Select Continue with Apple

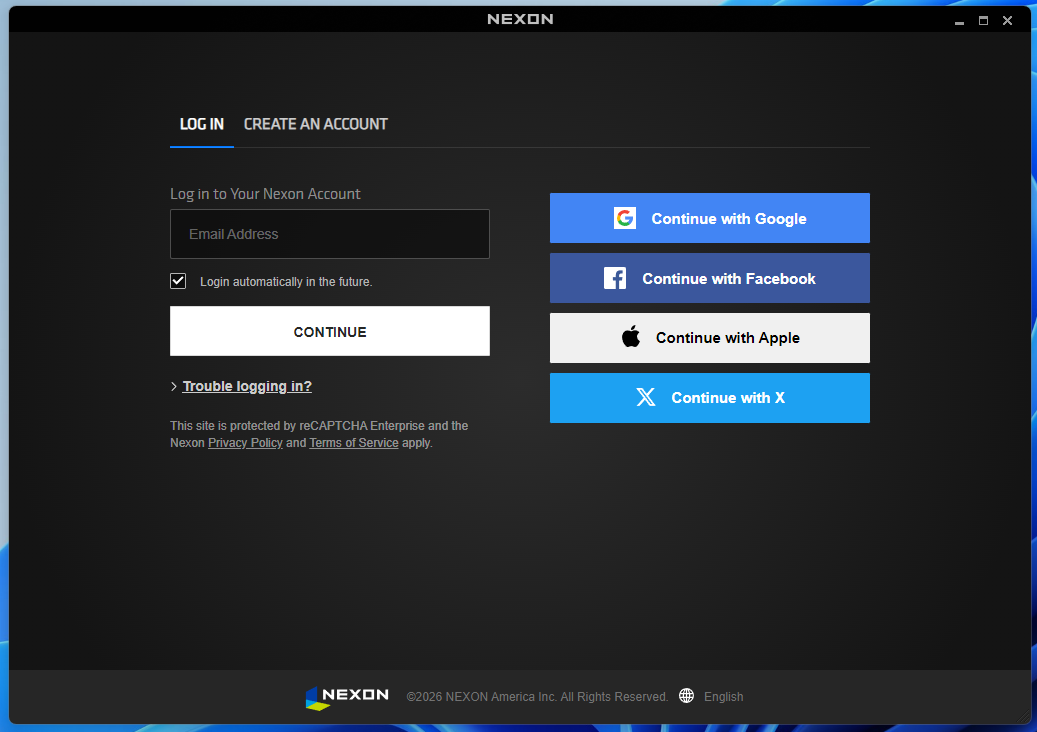click(710, 338)
